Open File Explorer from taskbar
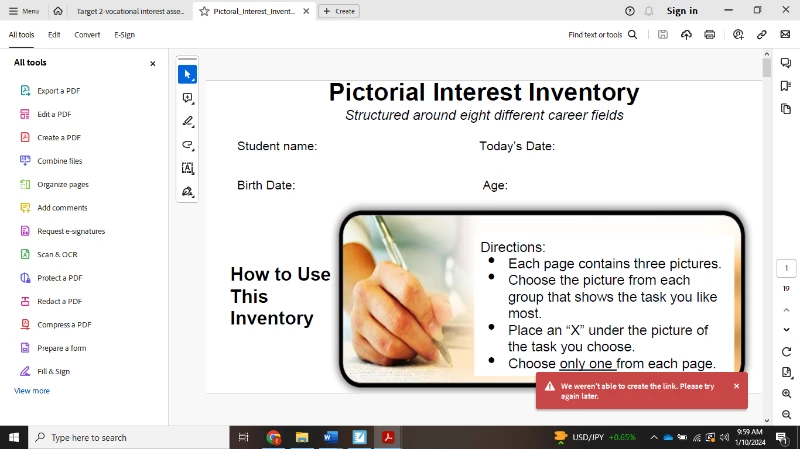The width and height of the screenshot is (800, 449). coord(302,437)
